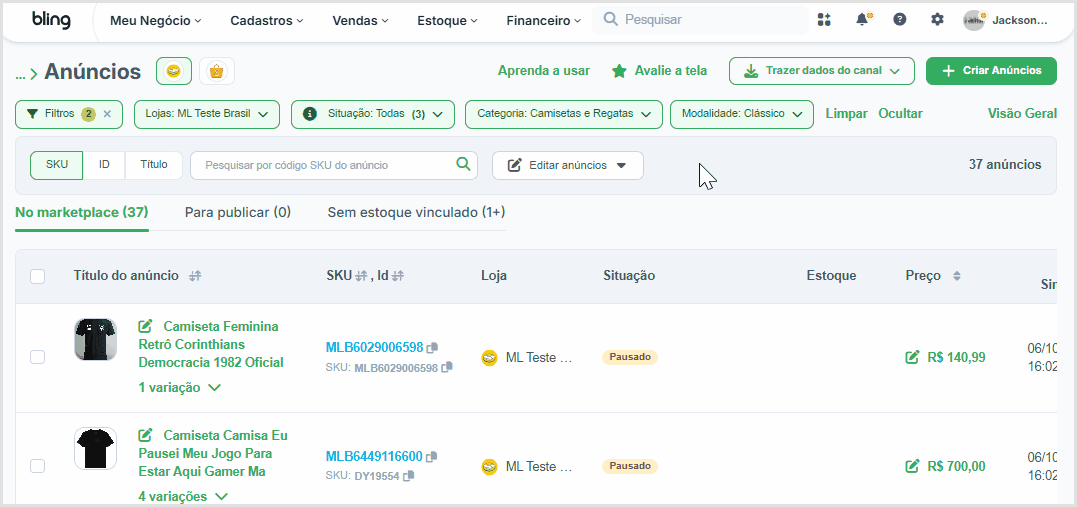Viewport: 1077px width, 507px height.
Task: Click the bling logo
Action: (51, 20)
